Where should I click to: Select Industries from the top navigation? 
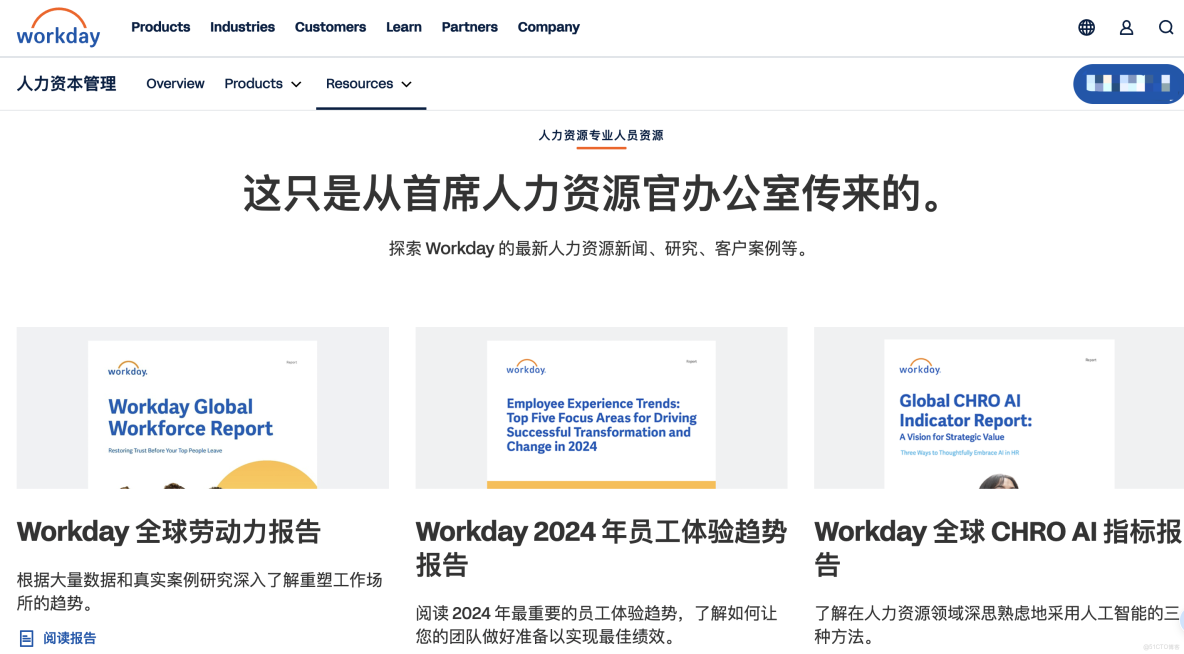pos(242,27)
